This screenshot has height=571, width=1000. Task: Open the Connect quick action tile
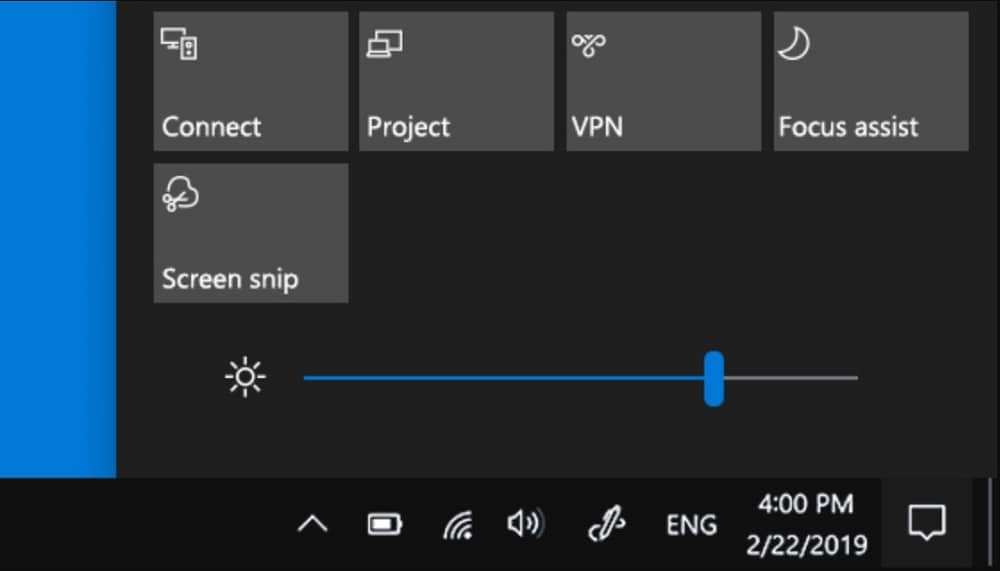[251, 81]
